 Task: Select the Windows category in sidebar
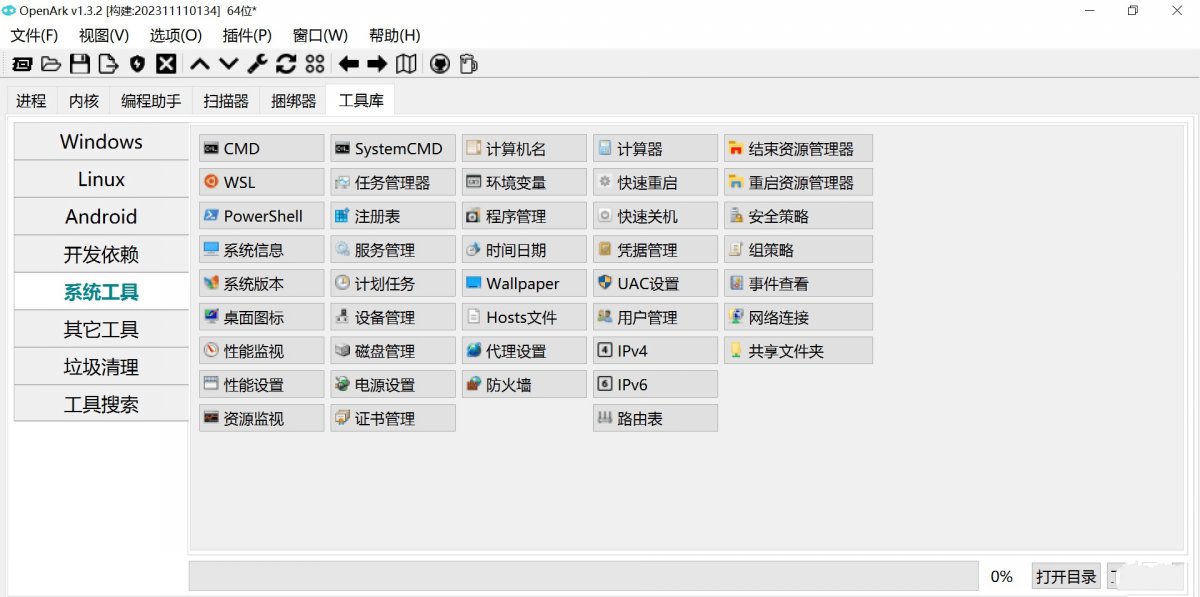coord(101,141)
